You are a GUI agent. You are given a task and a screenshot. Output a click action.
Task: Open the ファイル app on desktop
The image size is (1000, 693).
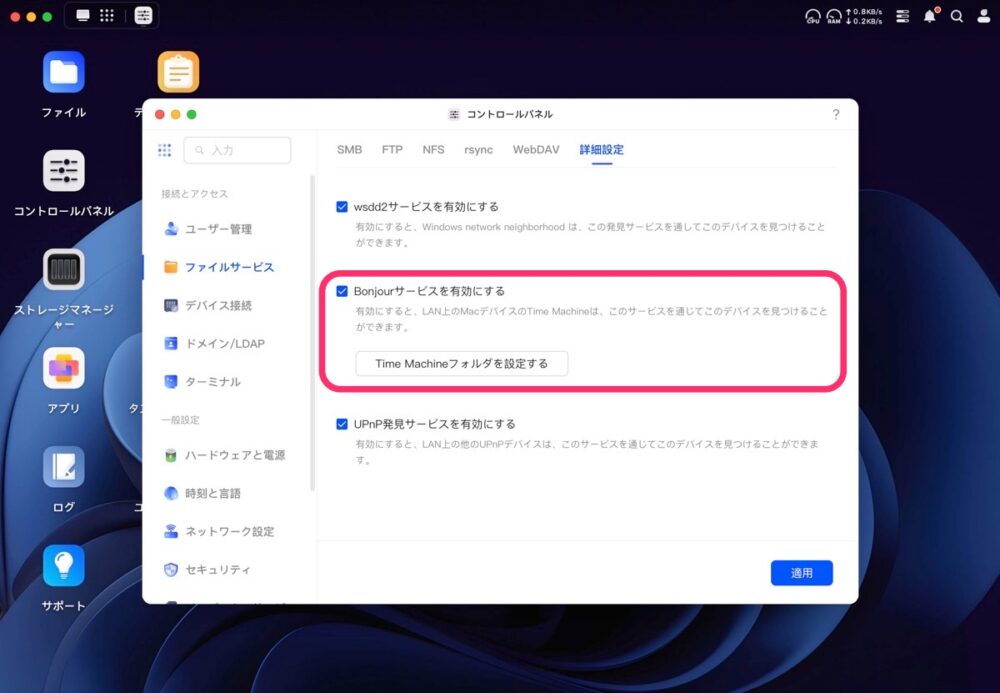64,73
